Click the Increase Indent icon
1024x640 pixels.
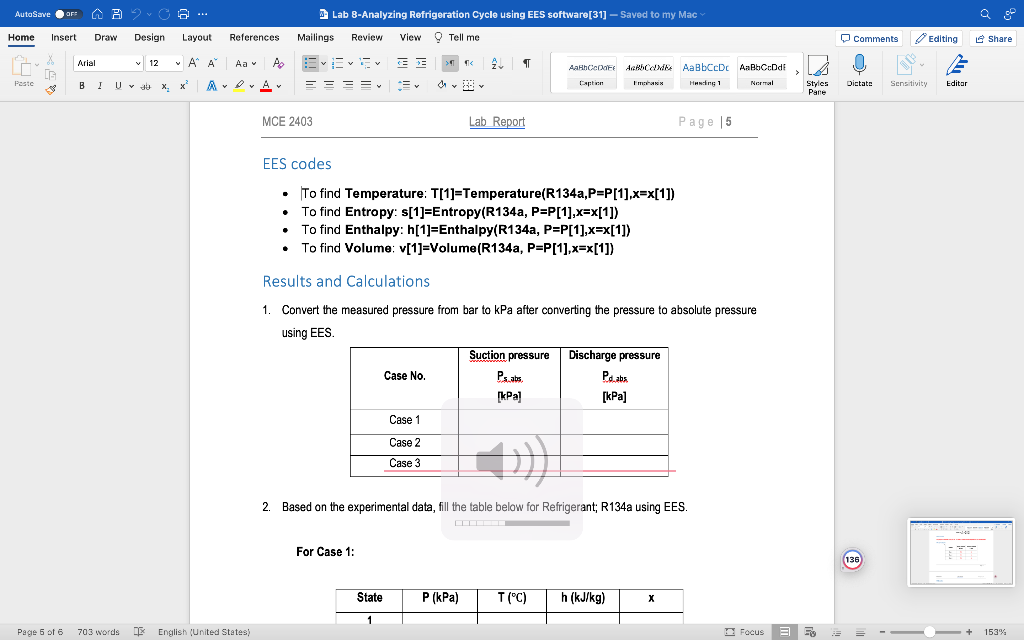tap(421, 63)
